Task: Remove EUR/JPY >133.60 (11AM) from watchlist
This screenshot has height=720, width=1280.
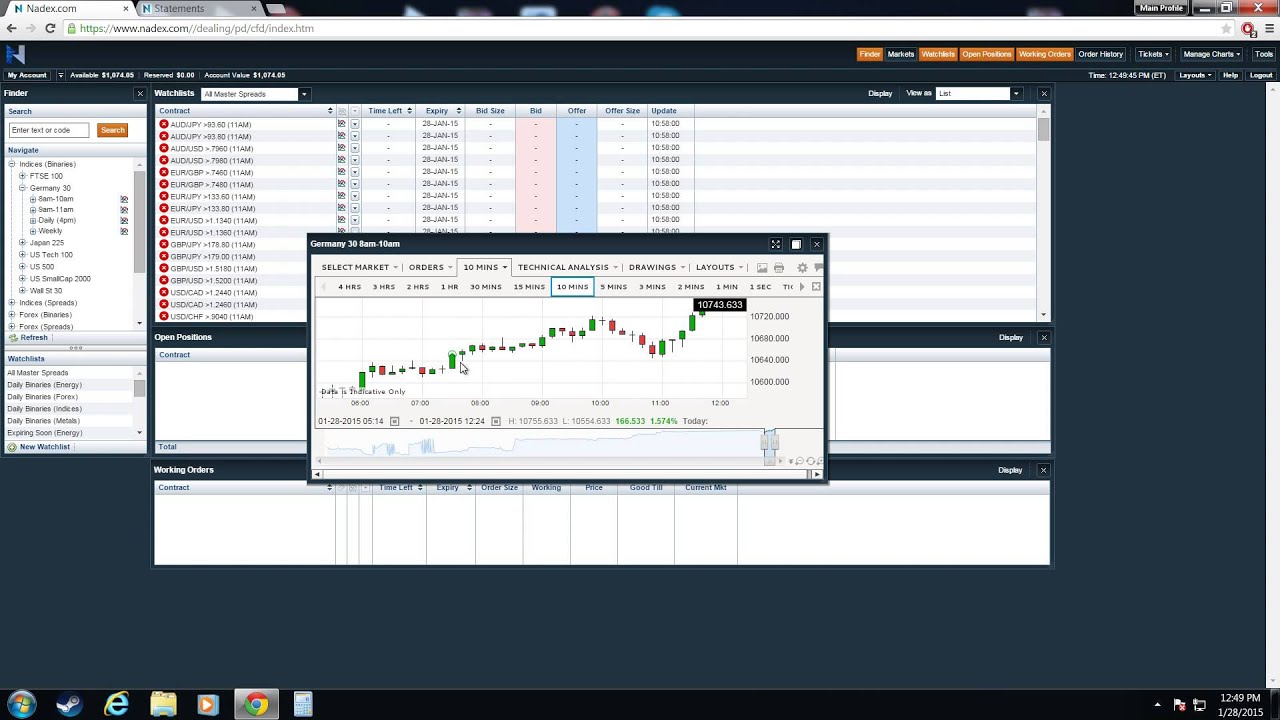Action: (164, 196)
